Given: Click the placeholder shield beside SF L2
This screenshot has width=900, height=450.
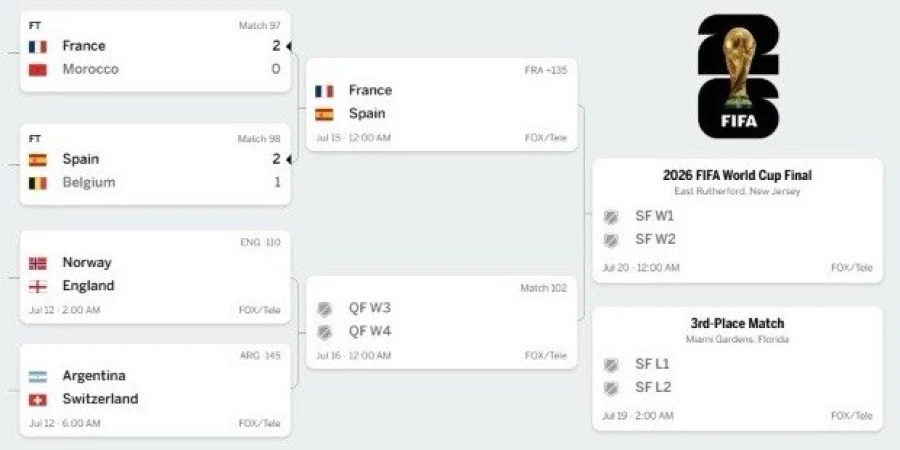Looking at the screenshot, I should 611,388.
